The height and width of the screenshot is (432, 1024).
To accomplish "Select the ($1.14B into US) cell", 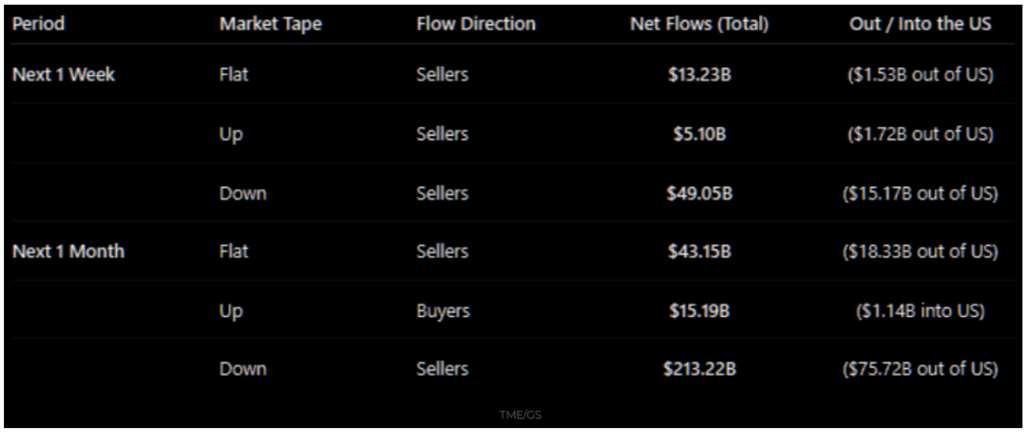I will point(920,311).
